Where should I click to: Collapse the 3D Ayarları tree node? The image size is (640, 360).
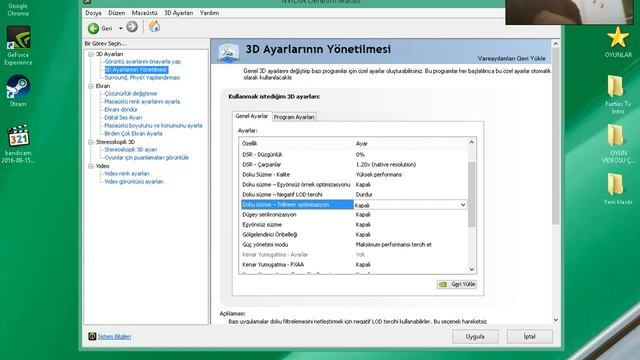coord(91,54)
